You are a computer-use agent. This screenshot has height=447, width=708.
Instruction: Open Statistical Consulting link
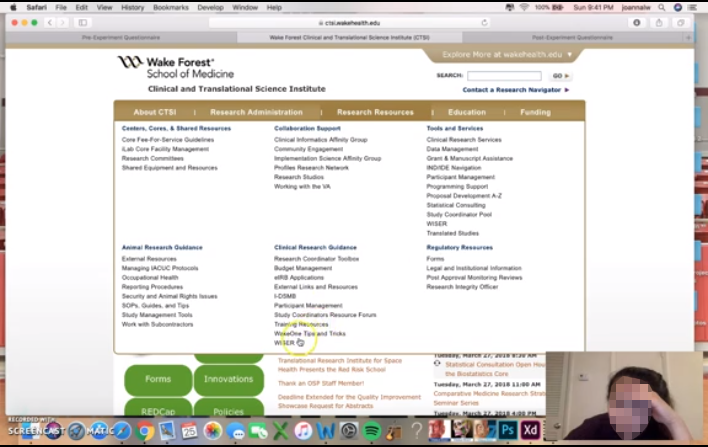pos(456,205)
